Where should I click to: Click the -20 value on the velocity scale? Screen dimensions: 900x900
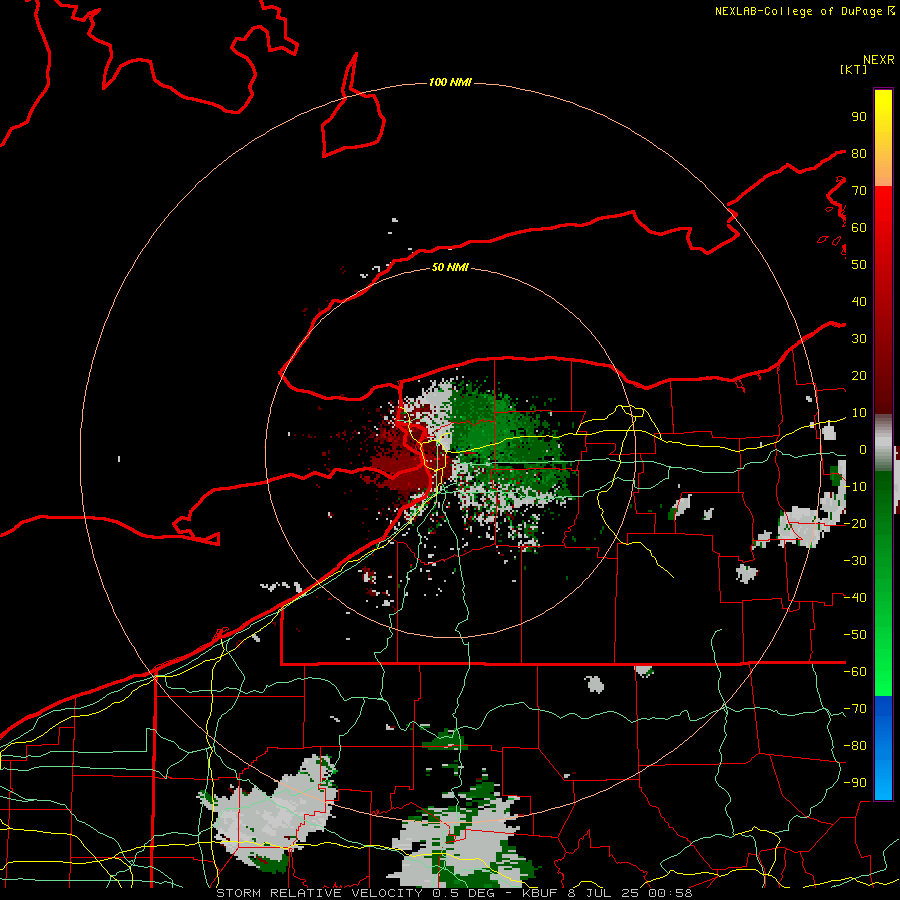(855, 523)
